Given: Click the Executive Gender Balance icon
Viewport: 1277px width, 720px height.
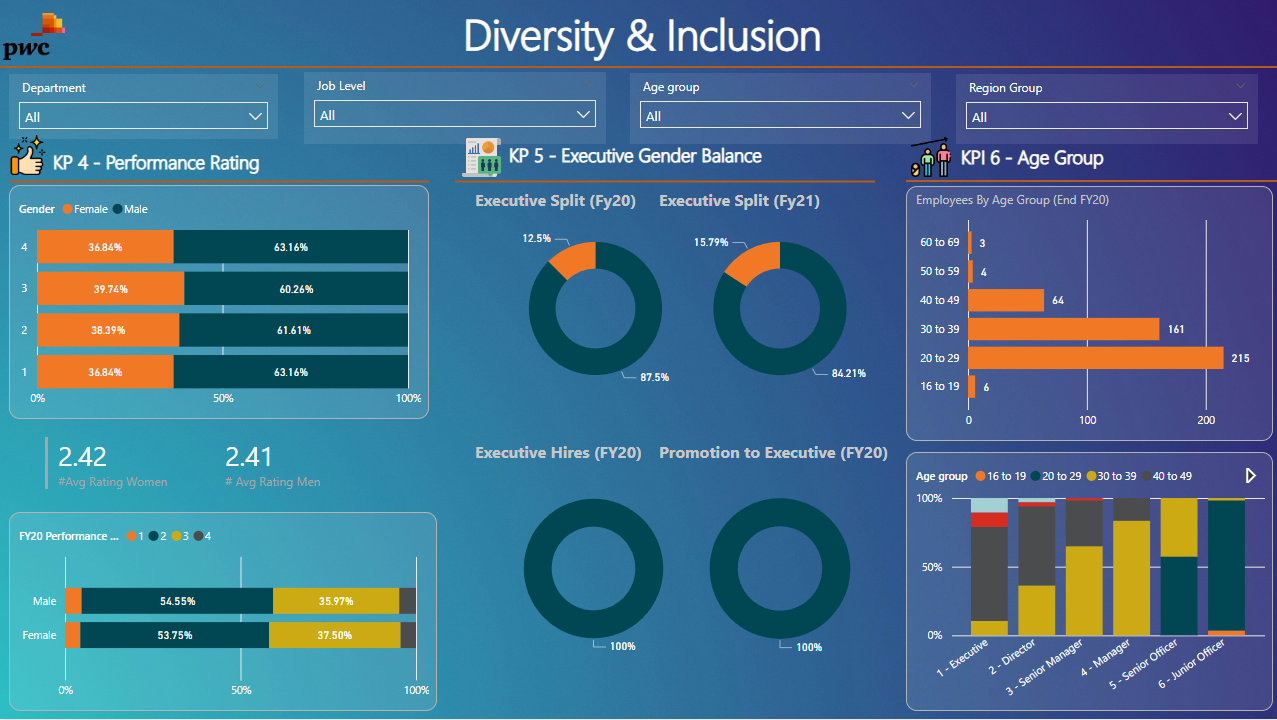Looking at the screenshot, I should pyautogui.click(x=481, y=158).
